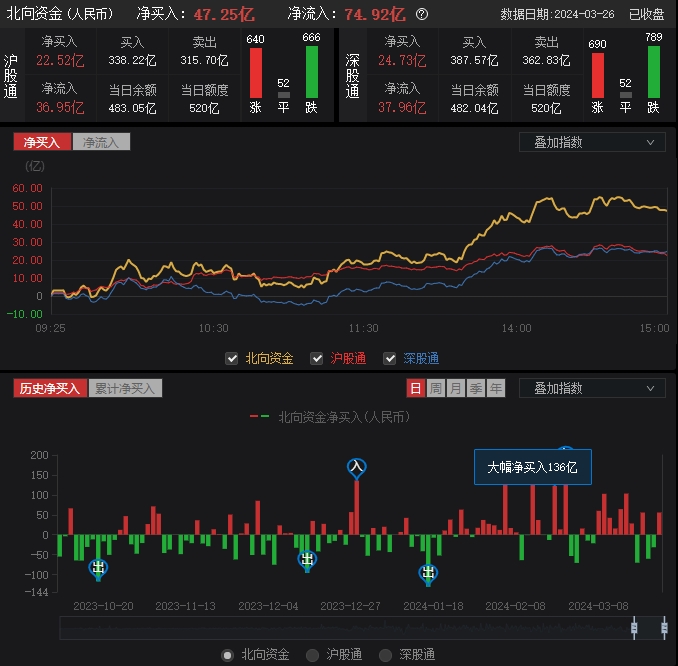Click the 沪股通 green 跌 bar showing 666

312,72
